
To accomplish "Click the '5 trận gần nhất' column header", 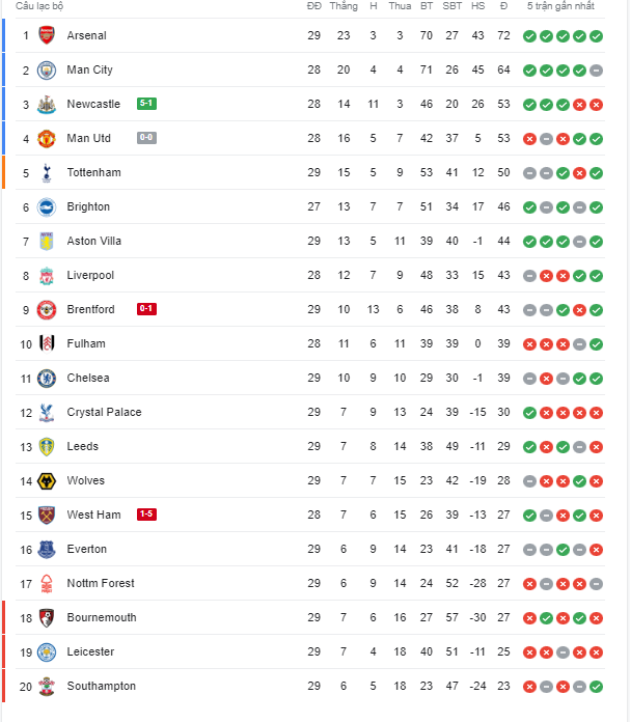I will [561, 6].
